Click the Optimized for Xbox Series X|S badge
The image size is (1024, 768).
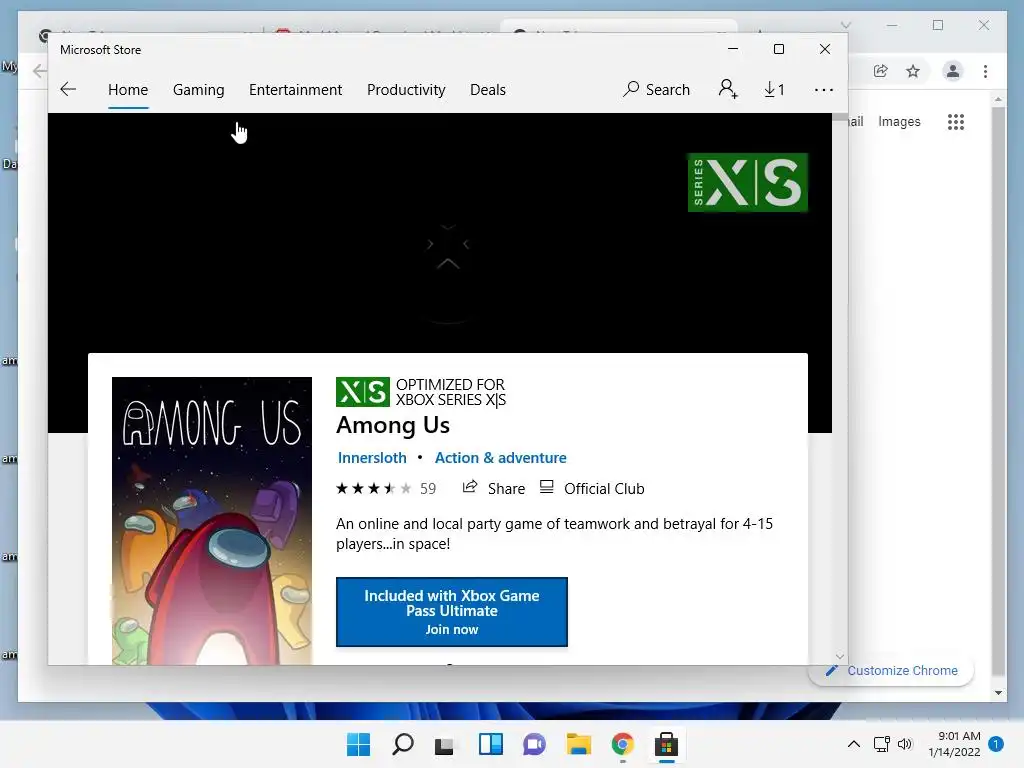pyautogui.click(x=421, y=392)
